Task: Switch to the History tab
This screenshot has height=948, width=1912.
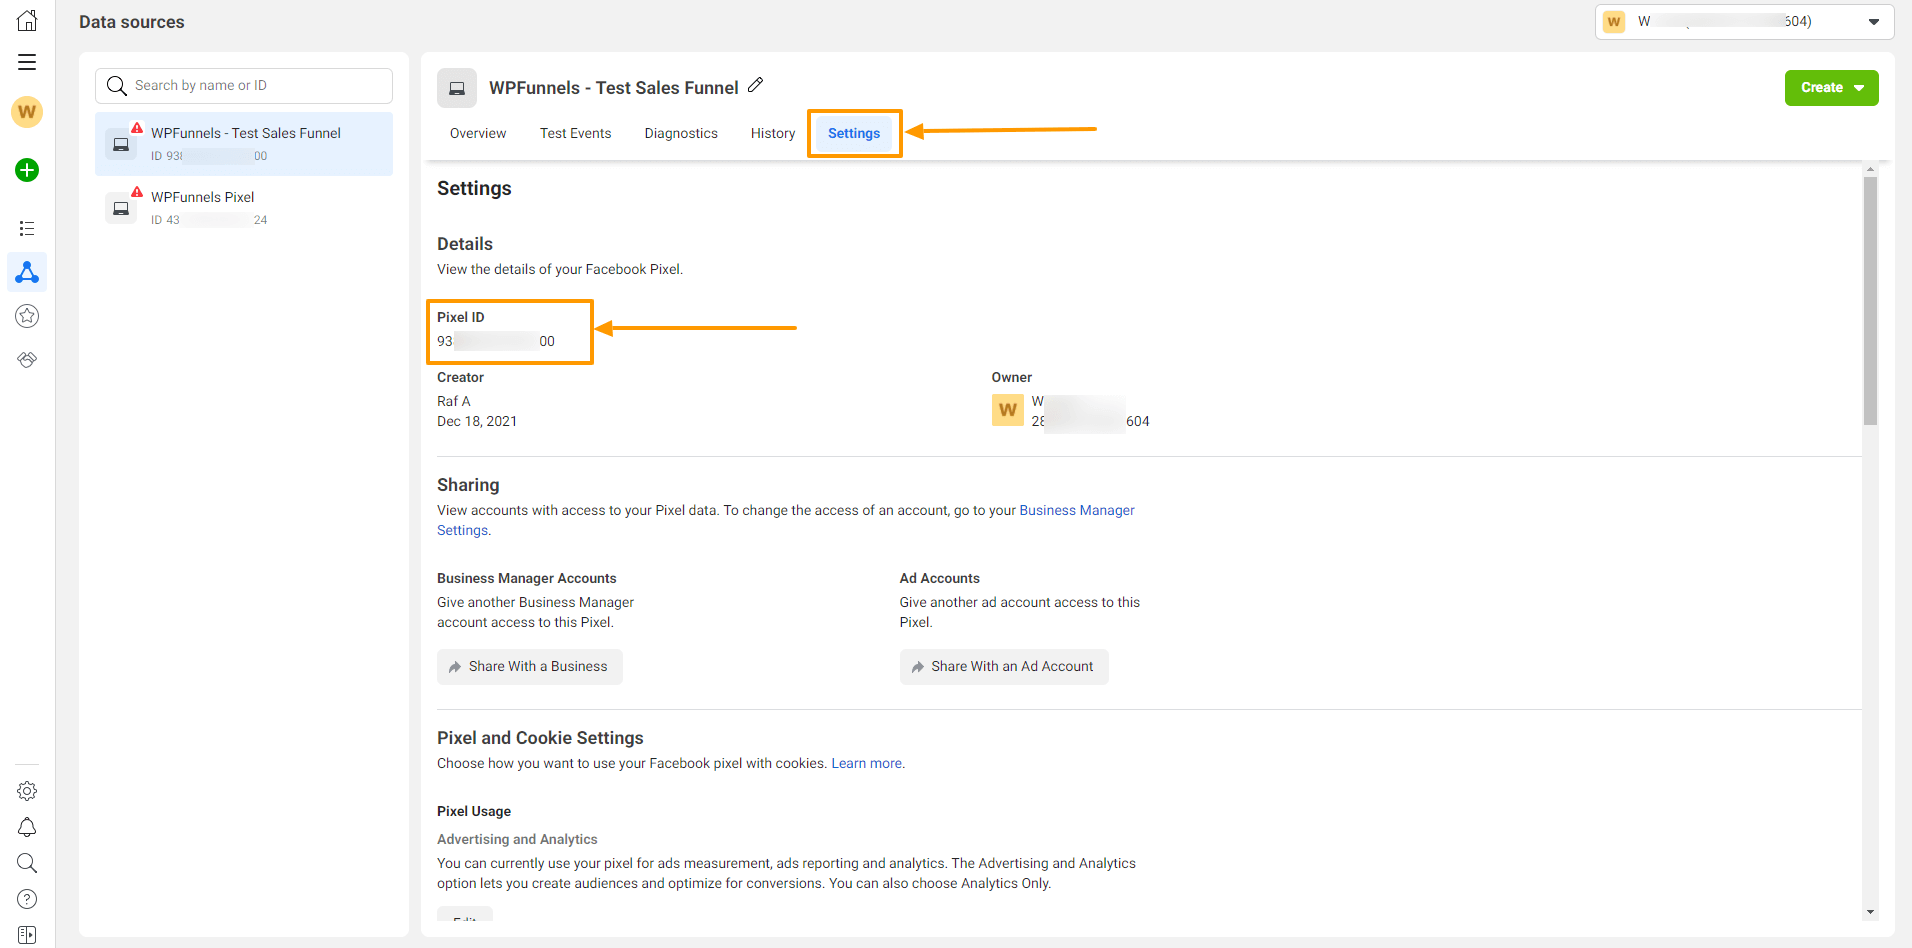Action: click(773, 133)
